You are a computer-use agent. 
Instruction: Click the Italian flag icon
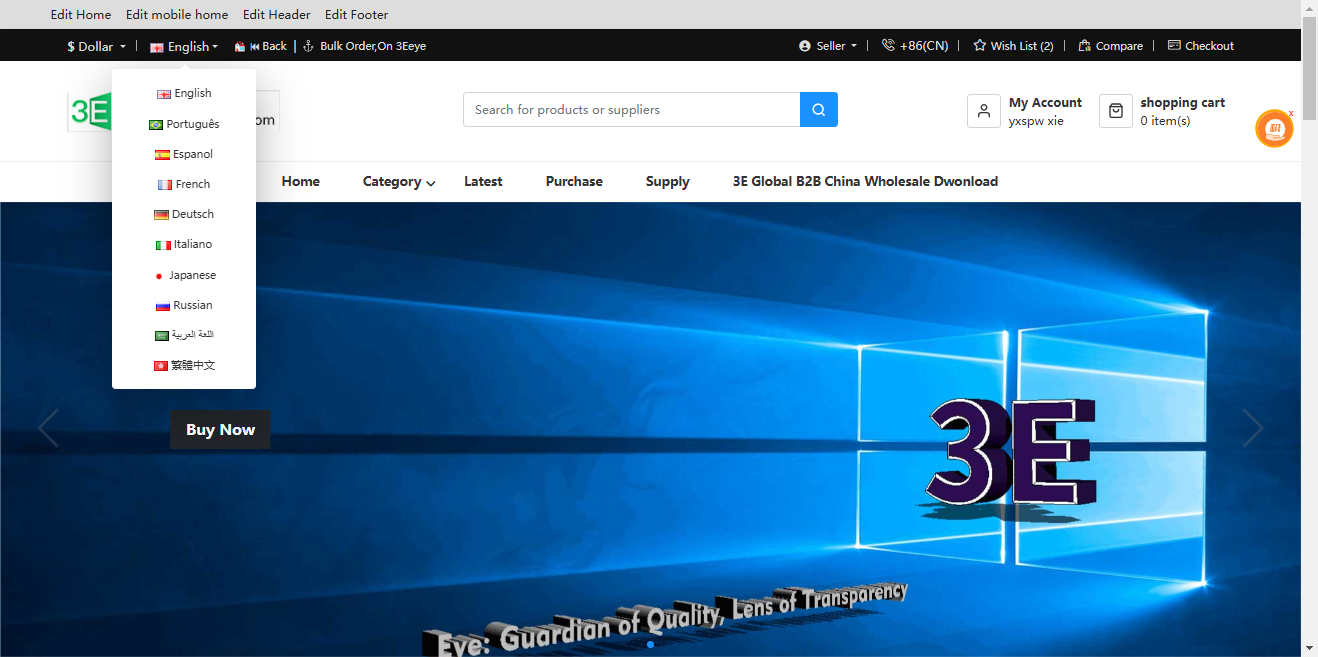[x=163, y=245]
